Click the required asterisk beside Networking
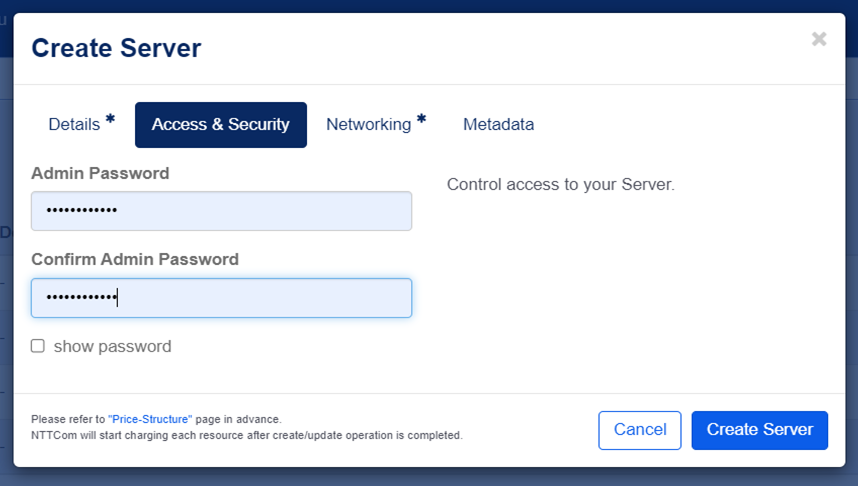The width and height of the screenshot is (858, 486). 421,120
